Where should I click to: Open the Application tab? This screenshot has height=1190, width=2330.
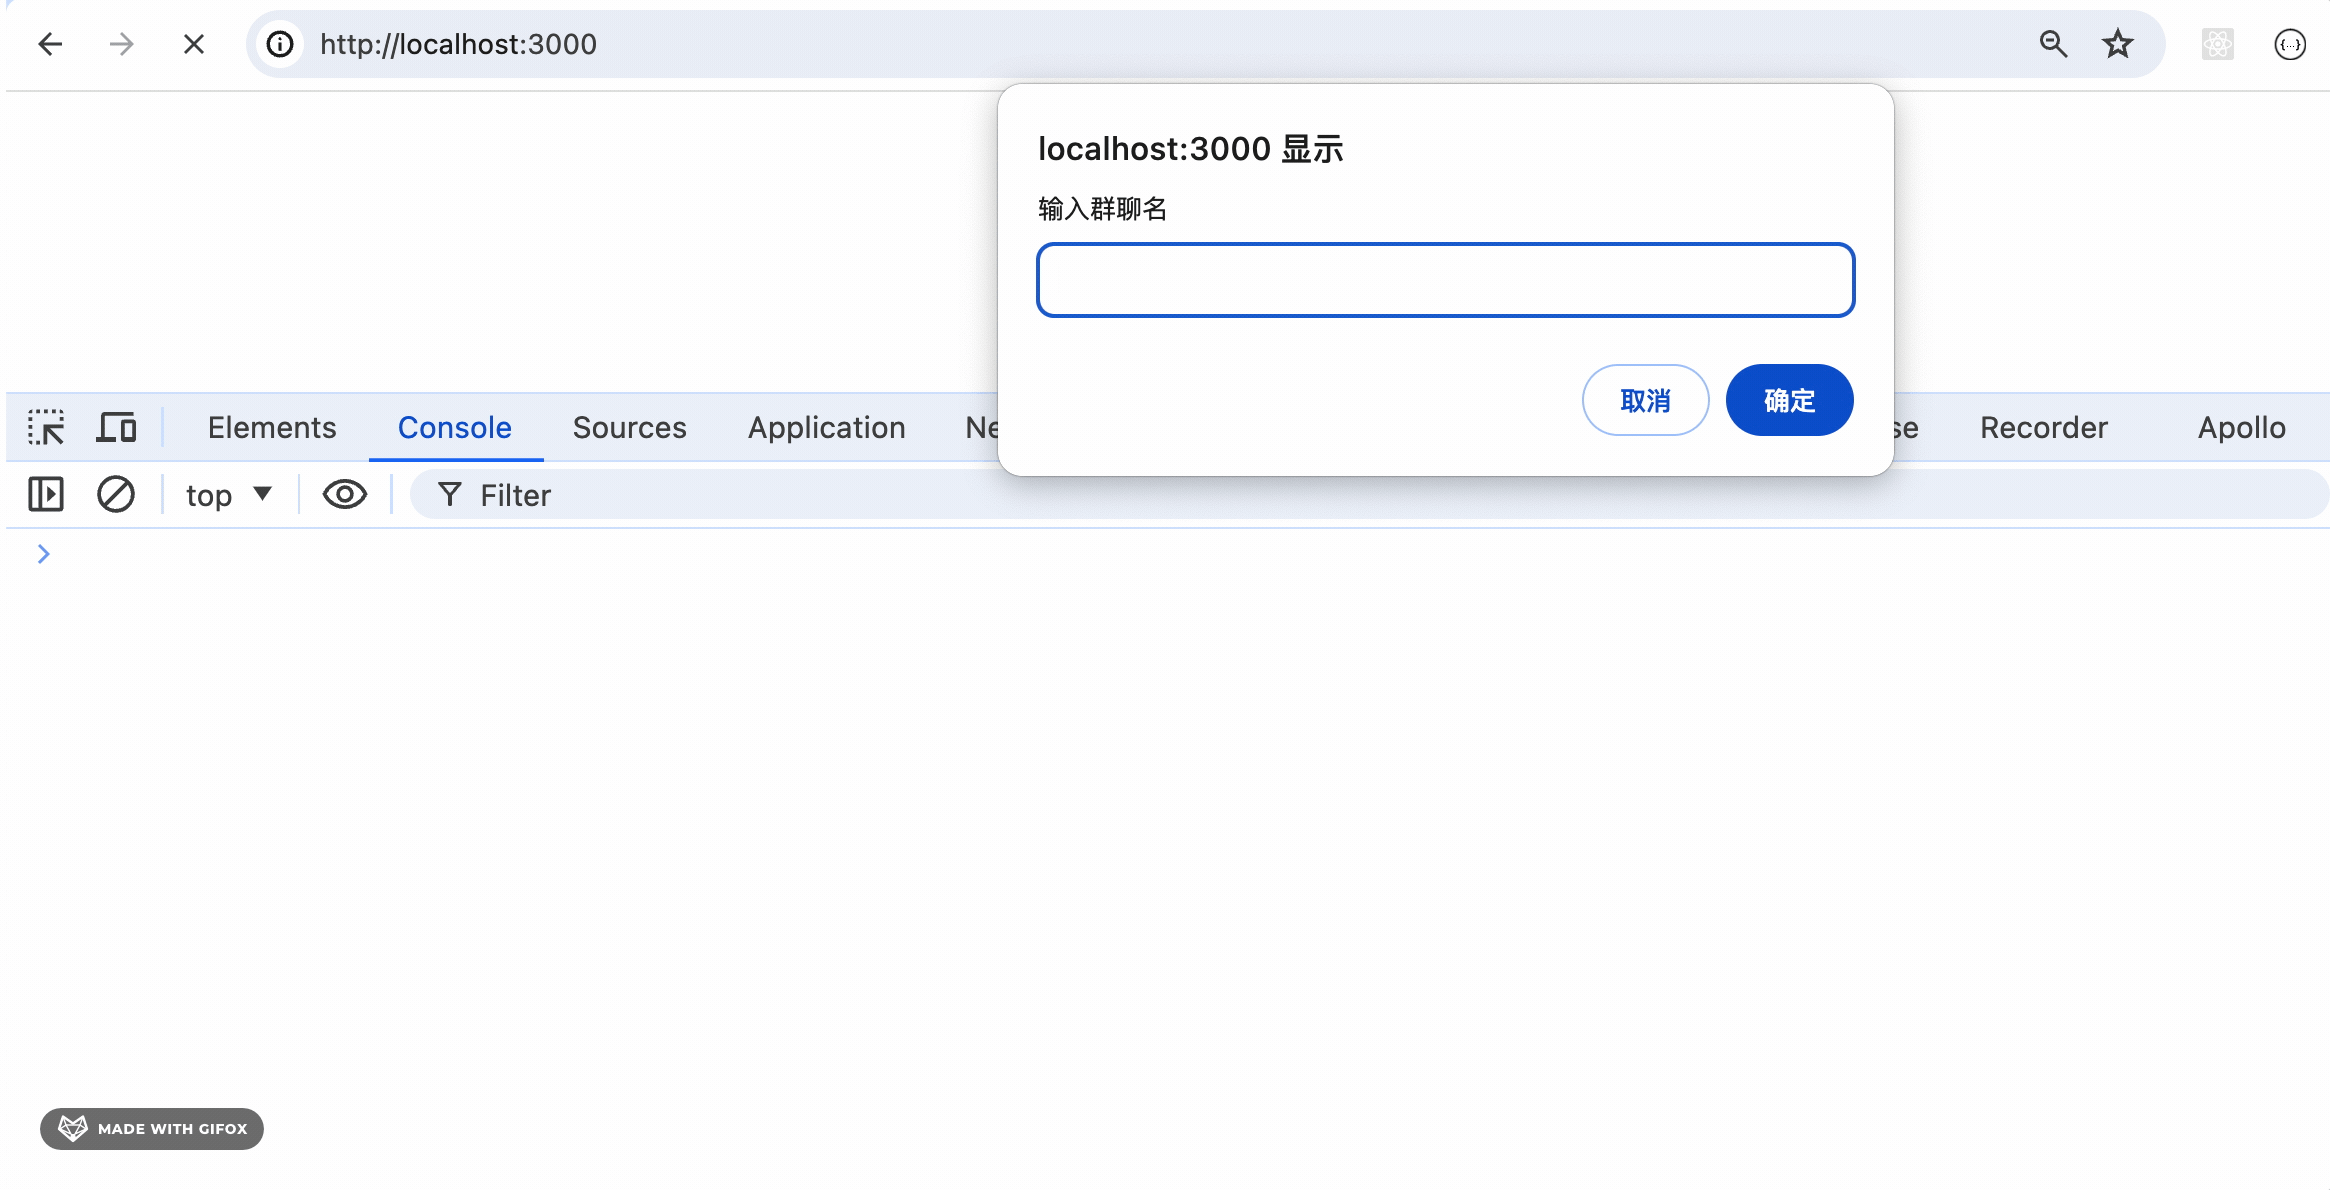826,428
